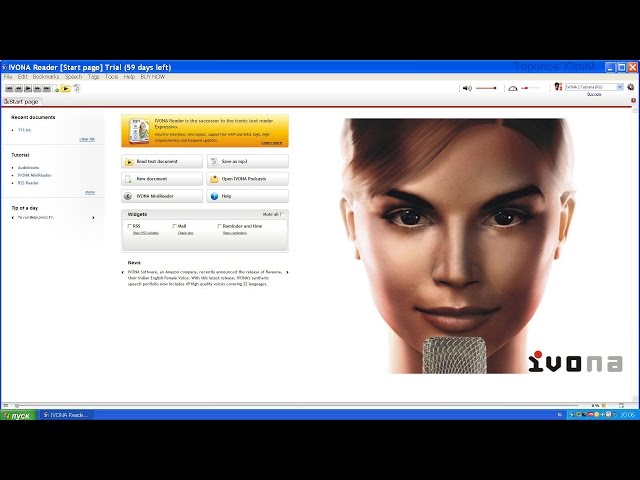Click the link under the Mail widget

(186, 233)
